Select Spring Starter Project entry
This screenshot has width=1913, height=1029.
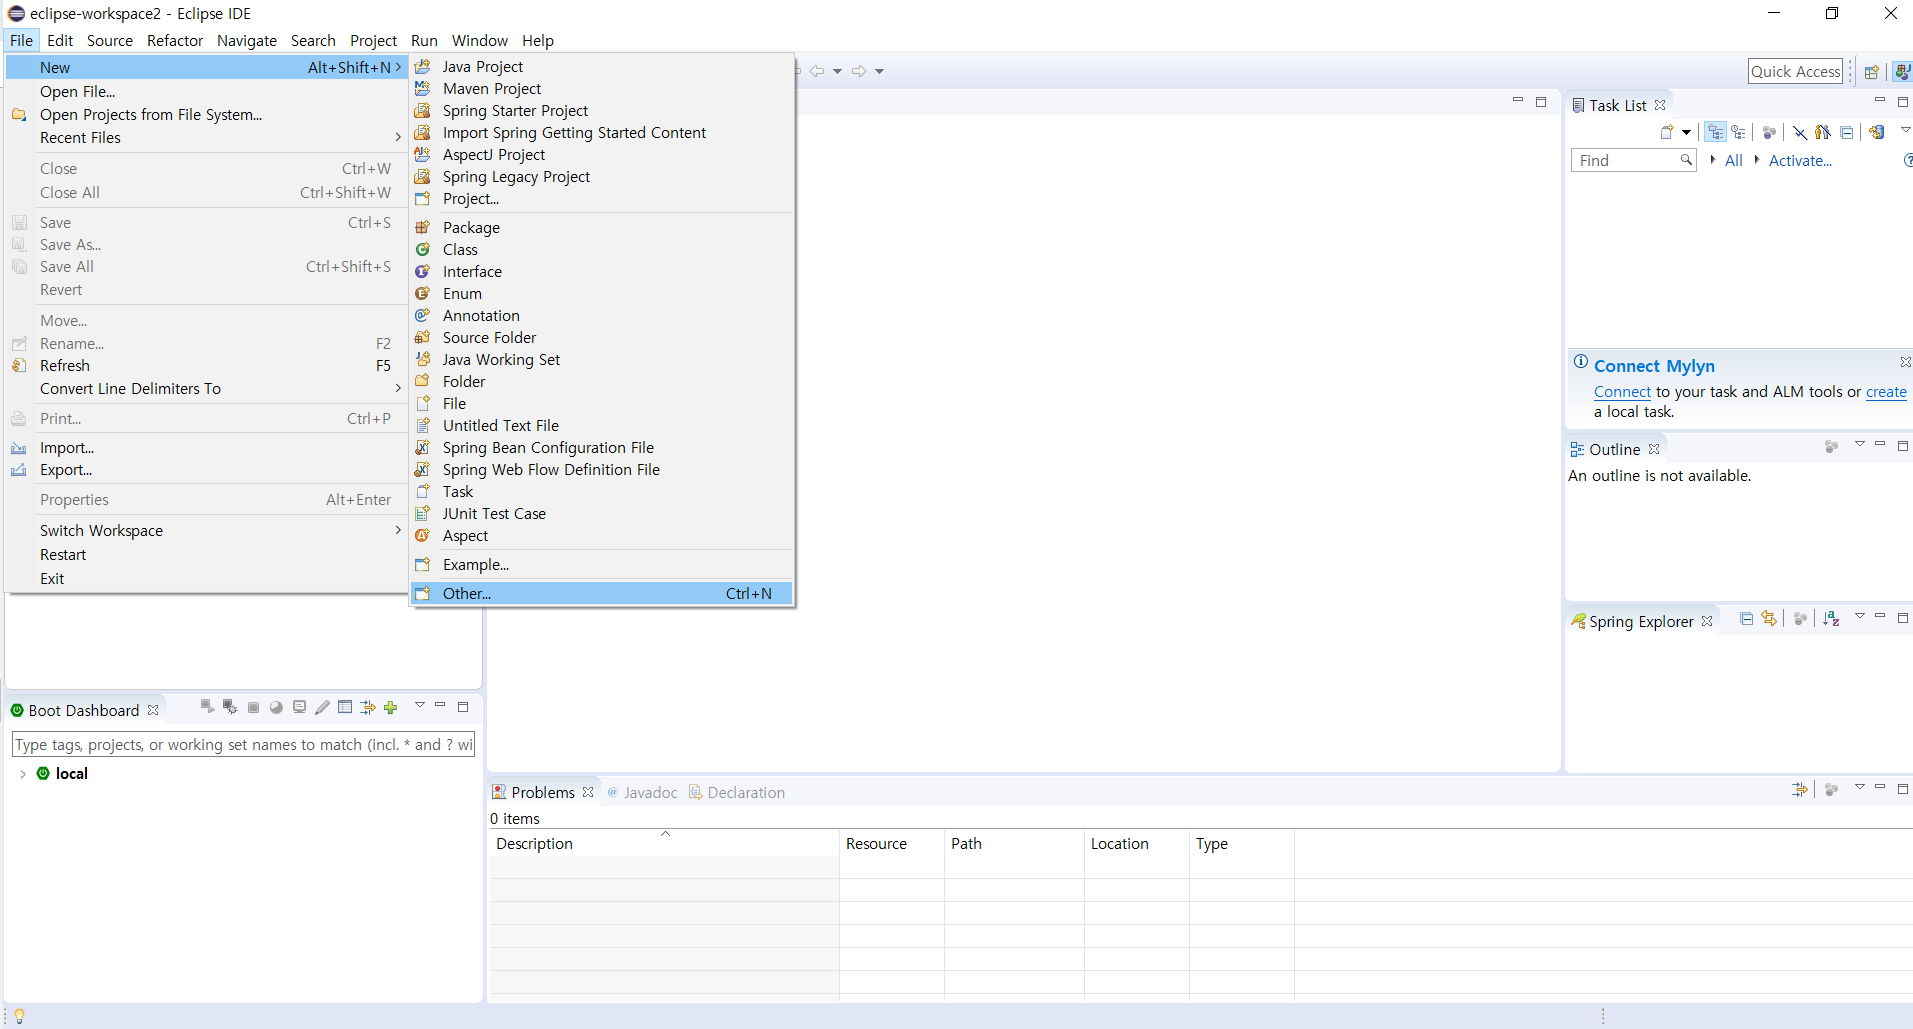602,111
